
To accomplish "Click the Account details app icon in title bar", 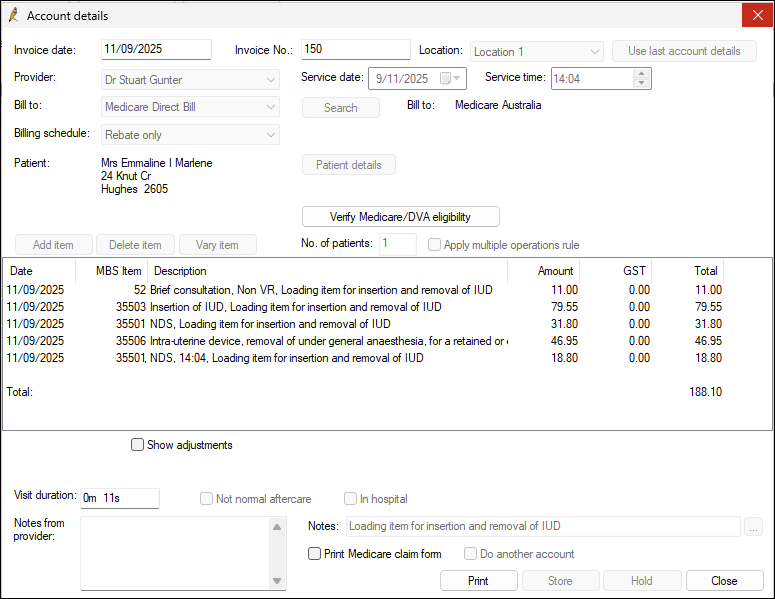I will (x=13, y=15).
